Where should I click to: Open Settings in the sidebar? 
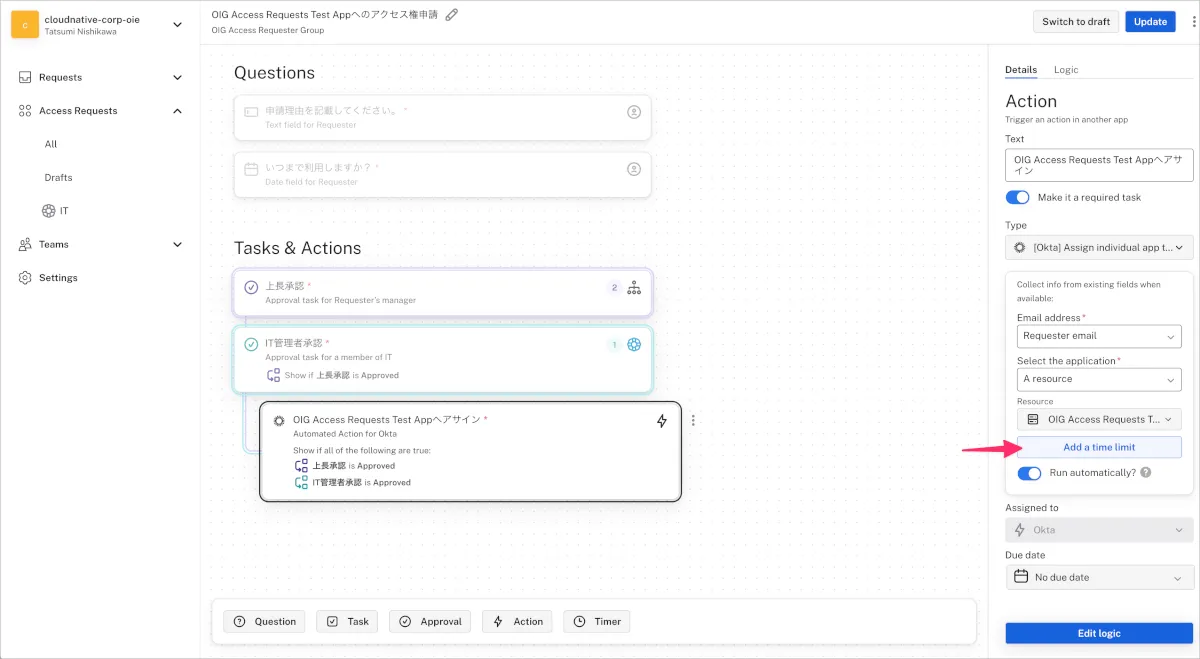(x=58, y=278)
